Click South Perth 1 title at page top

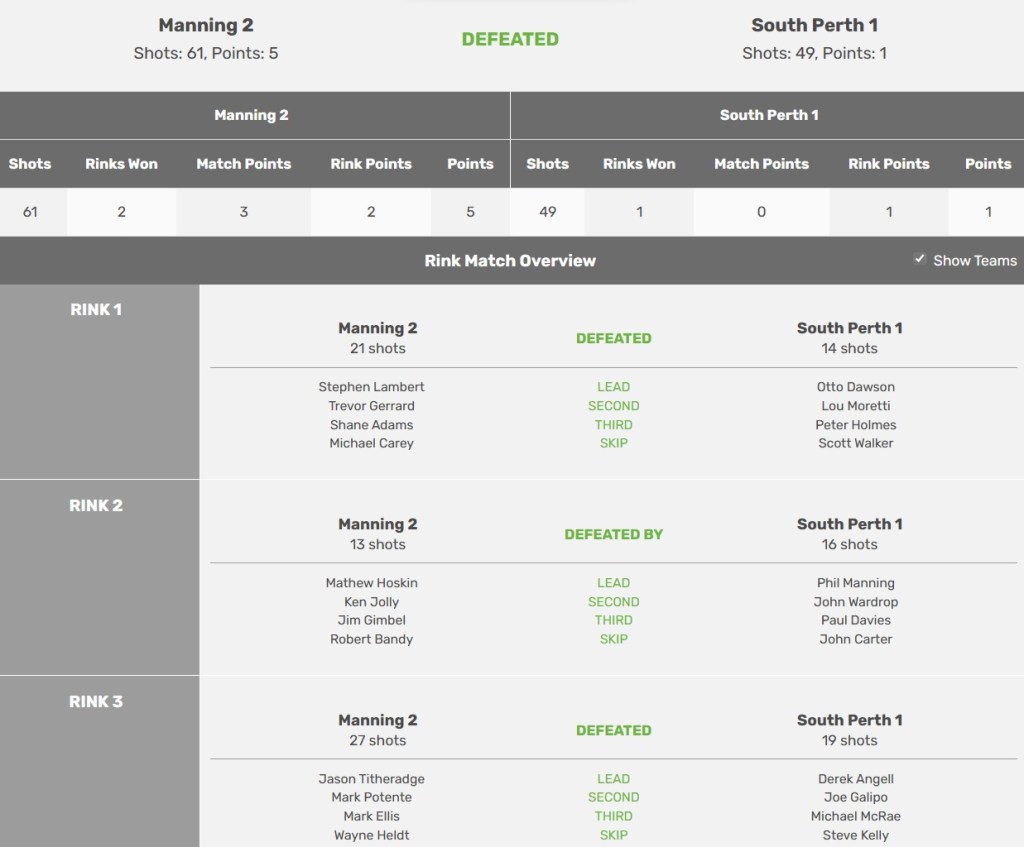pyautogui.click(x=814, y=25)
